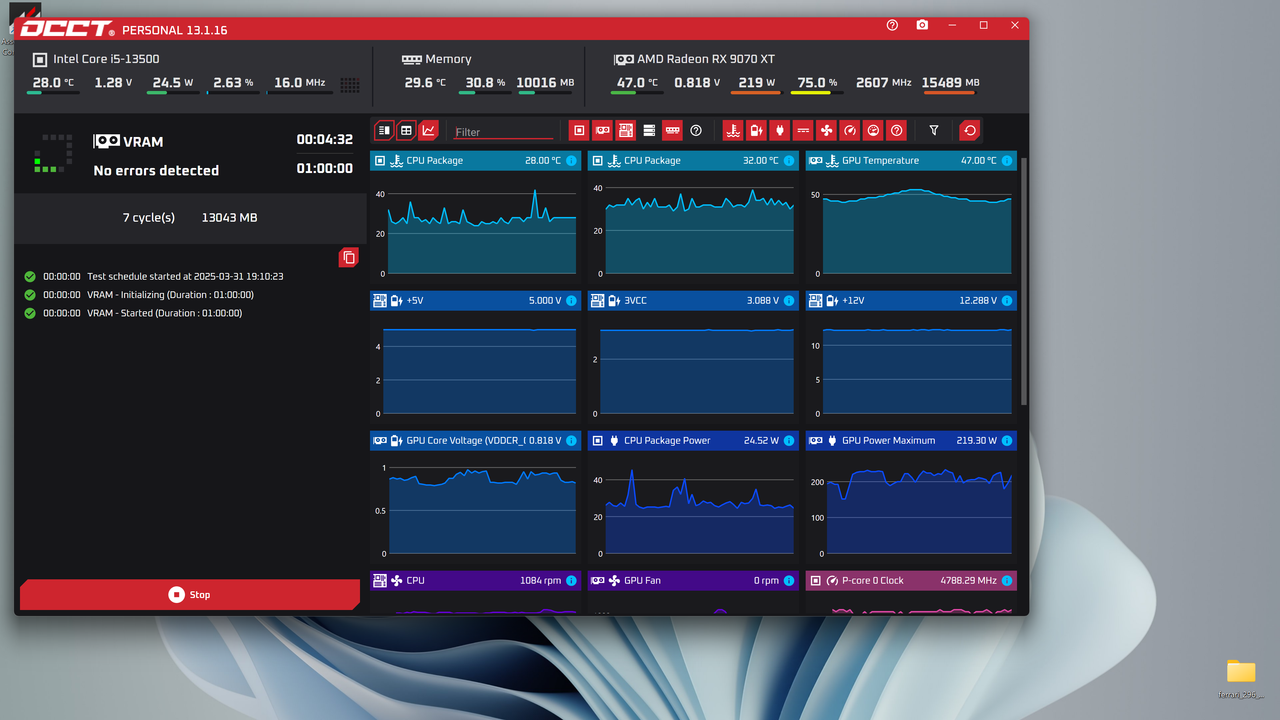This screenshot has width=1280, height=720.
Task: Toggle the memory sensor filter
Action: click(x=672, y=130)
